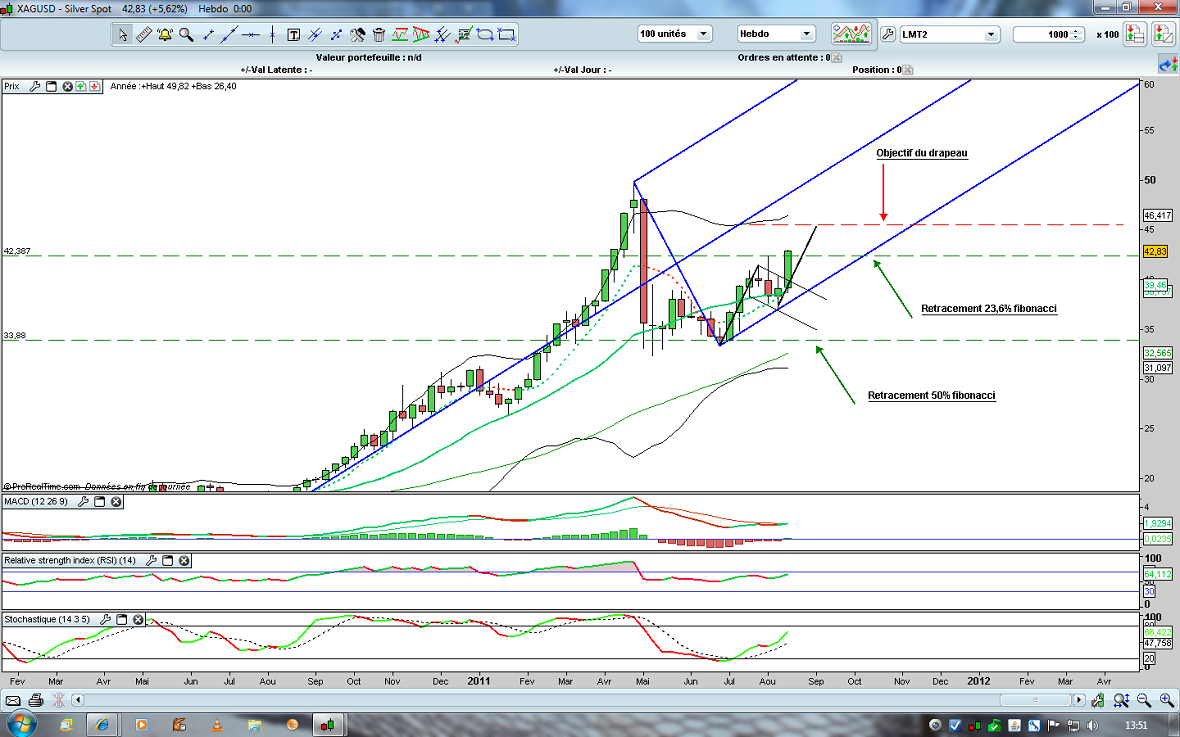This screenshot has width=1180, height=737.
Task: Click the trash can delete-objects icon
Action: 378,34
